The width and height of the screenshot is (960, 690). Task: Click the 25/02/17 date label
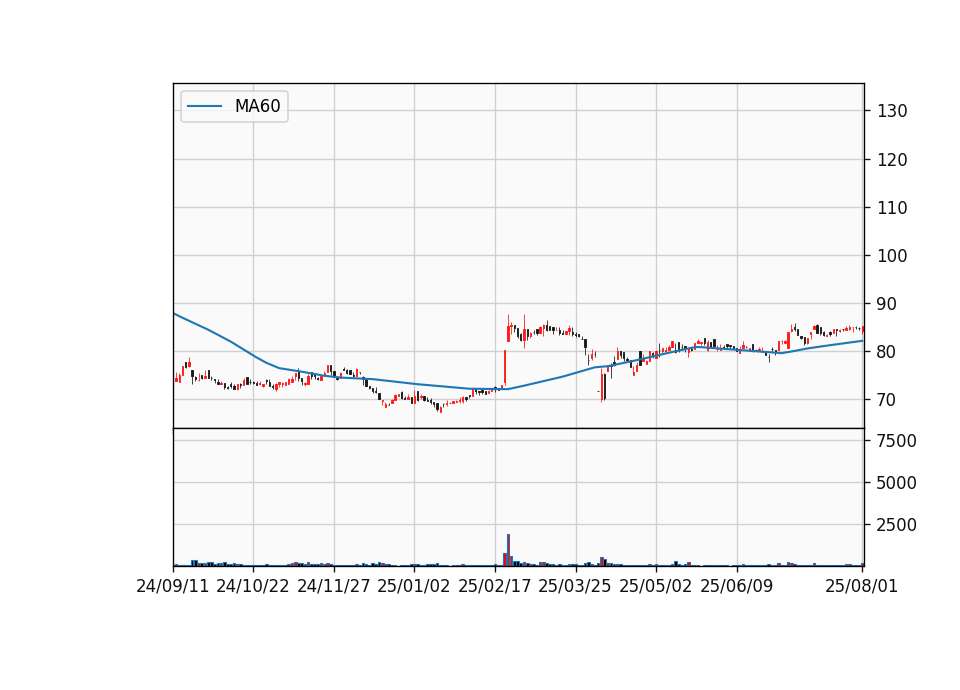click(495, 586)
